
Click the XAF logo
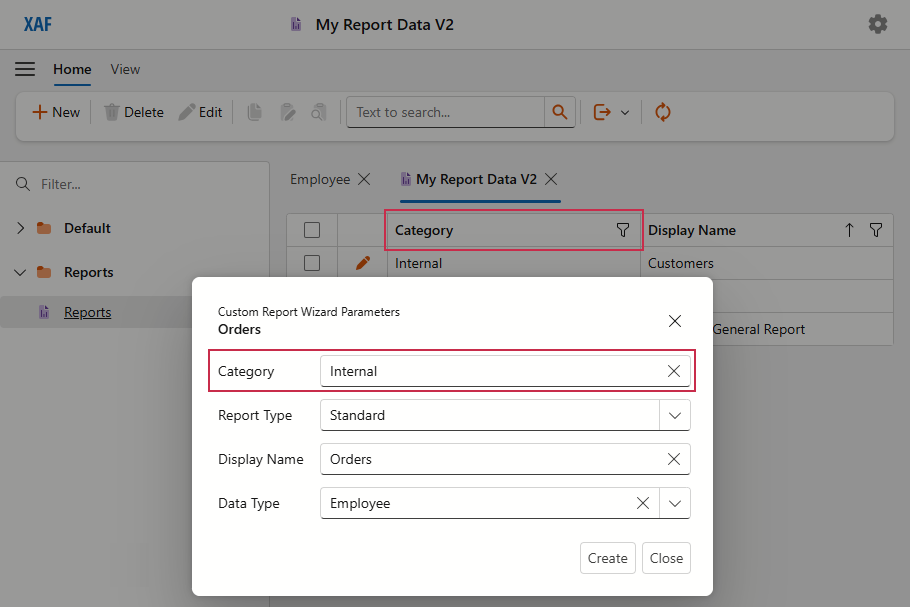click(38, 24)
